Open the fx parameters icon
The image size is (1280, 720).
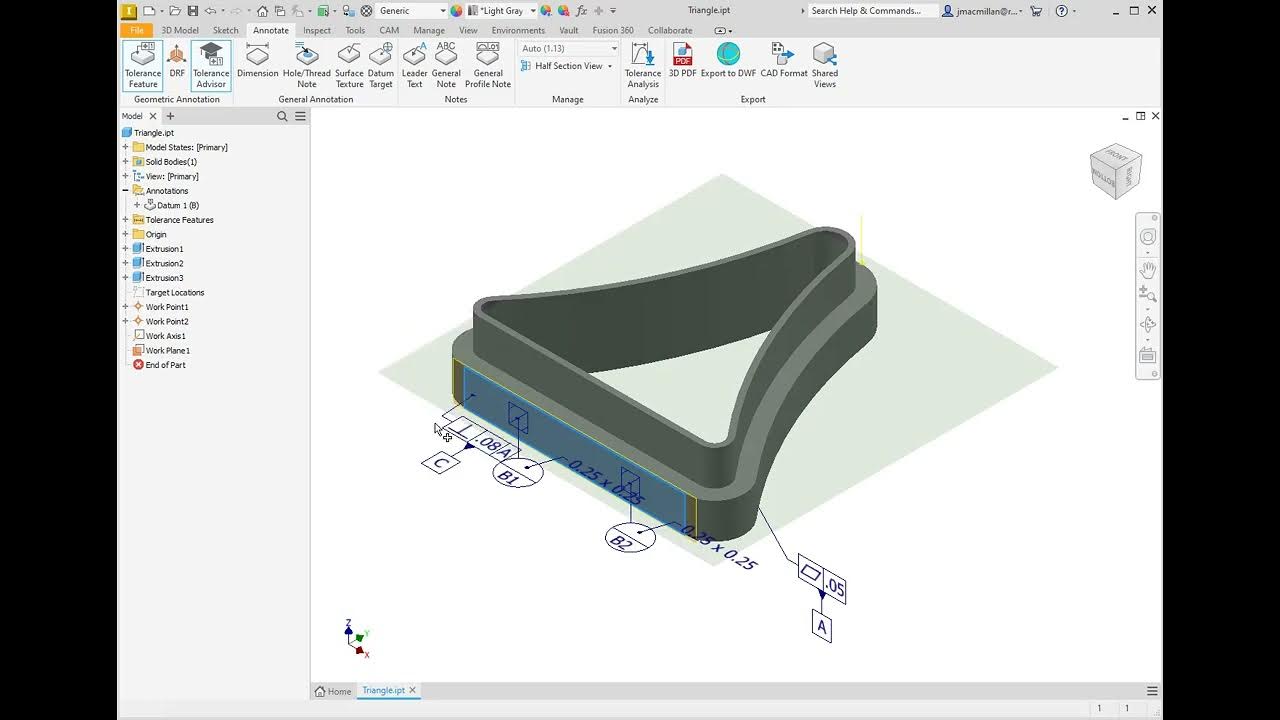pyautogui.click(x=581, y=11)
